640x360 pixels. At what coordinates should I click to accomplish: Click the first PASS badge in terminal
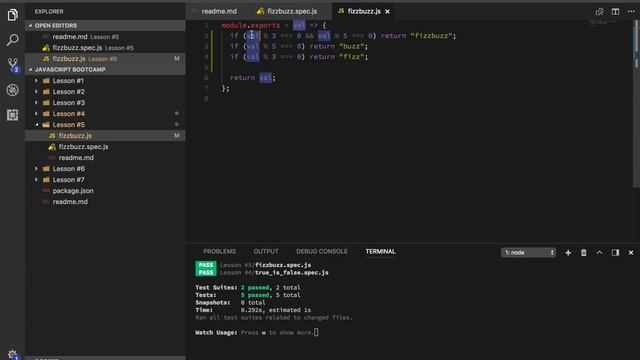[x=206, y=265]
